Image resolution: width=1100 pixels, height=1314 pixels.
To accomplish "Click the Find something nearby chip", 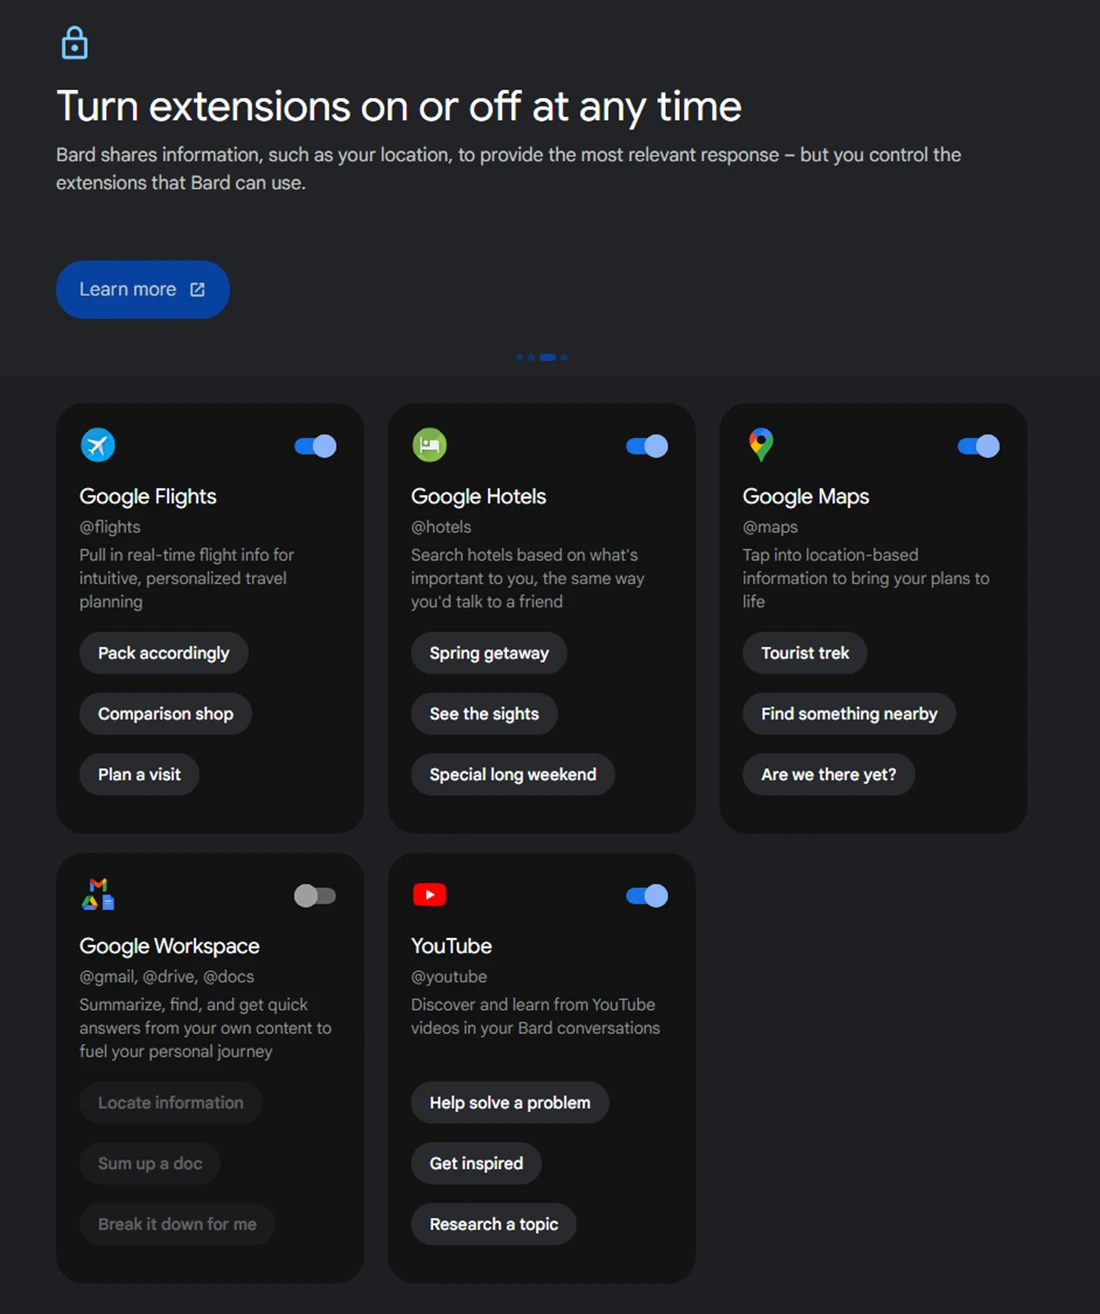I will 849,714.
